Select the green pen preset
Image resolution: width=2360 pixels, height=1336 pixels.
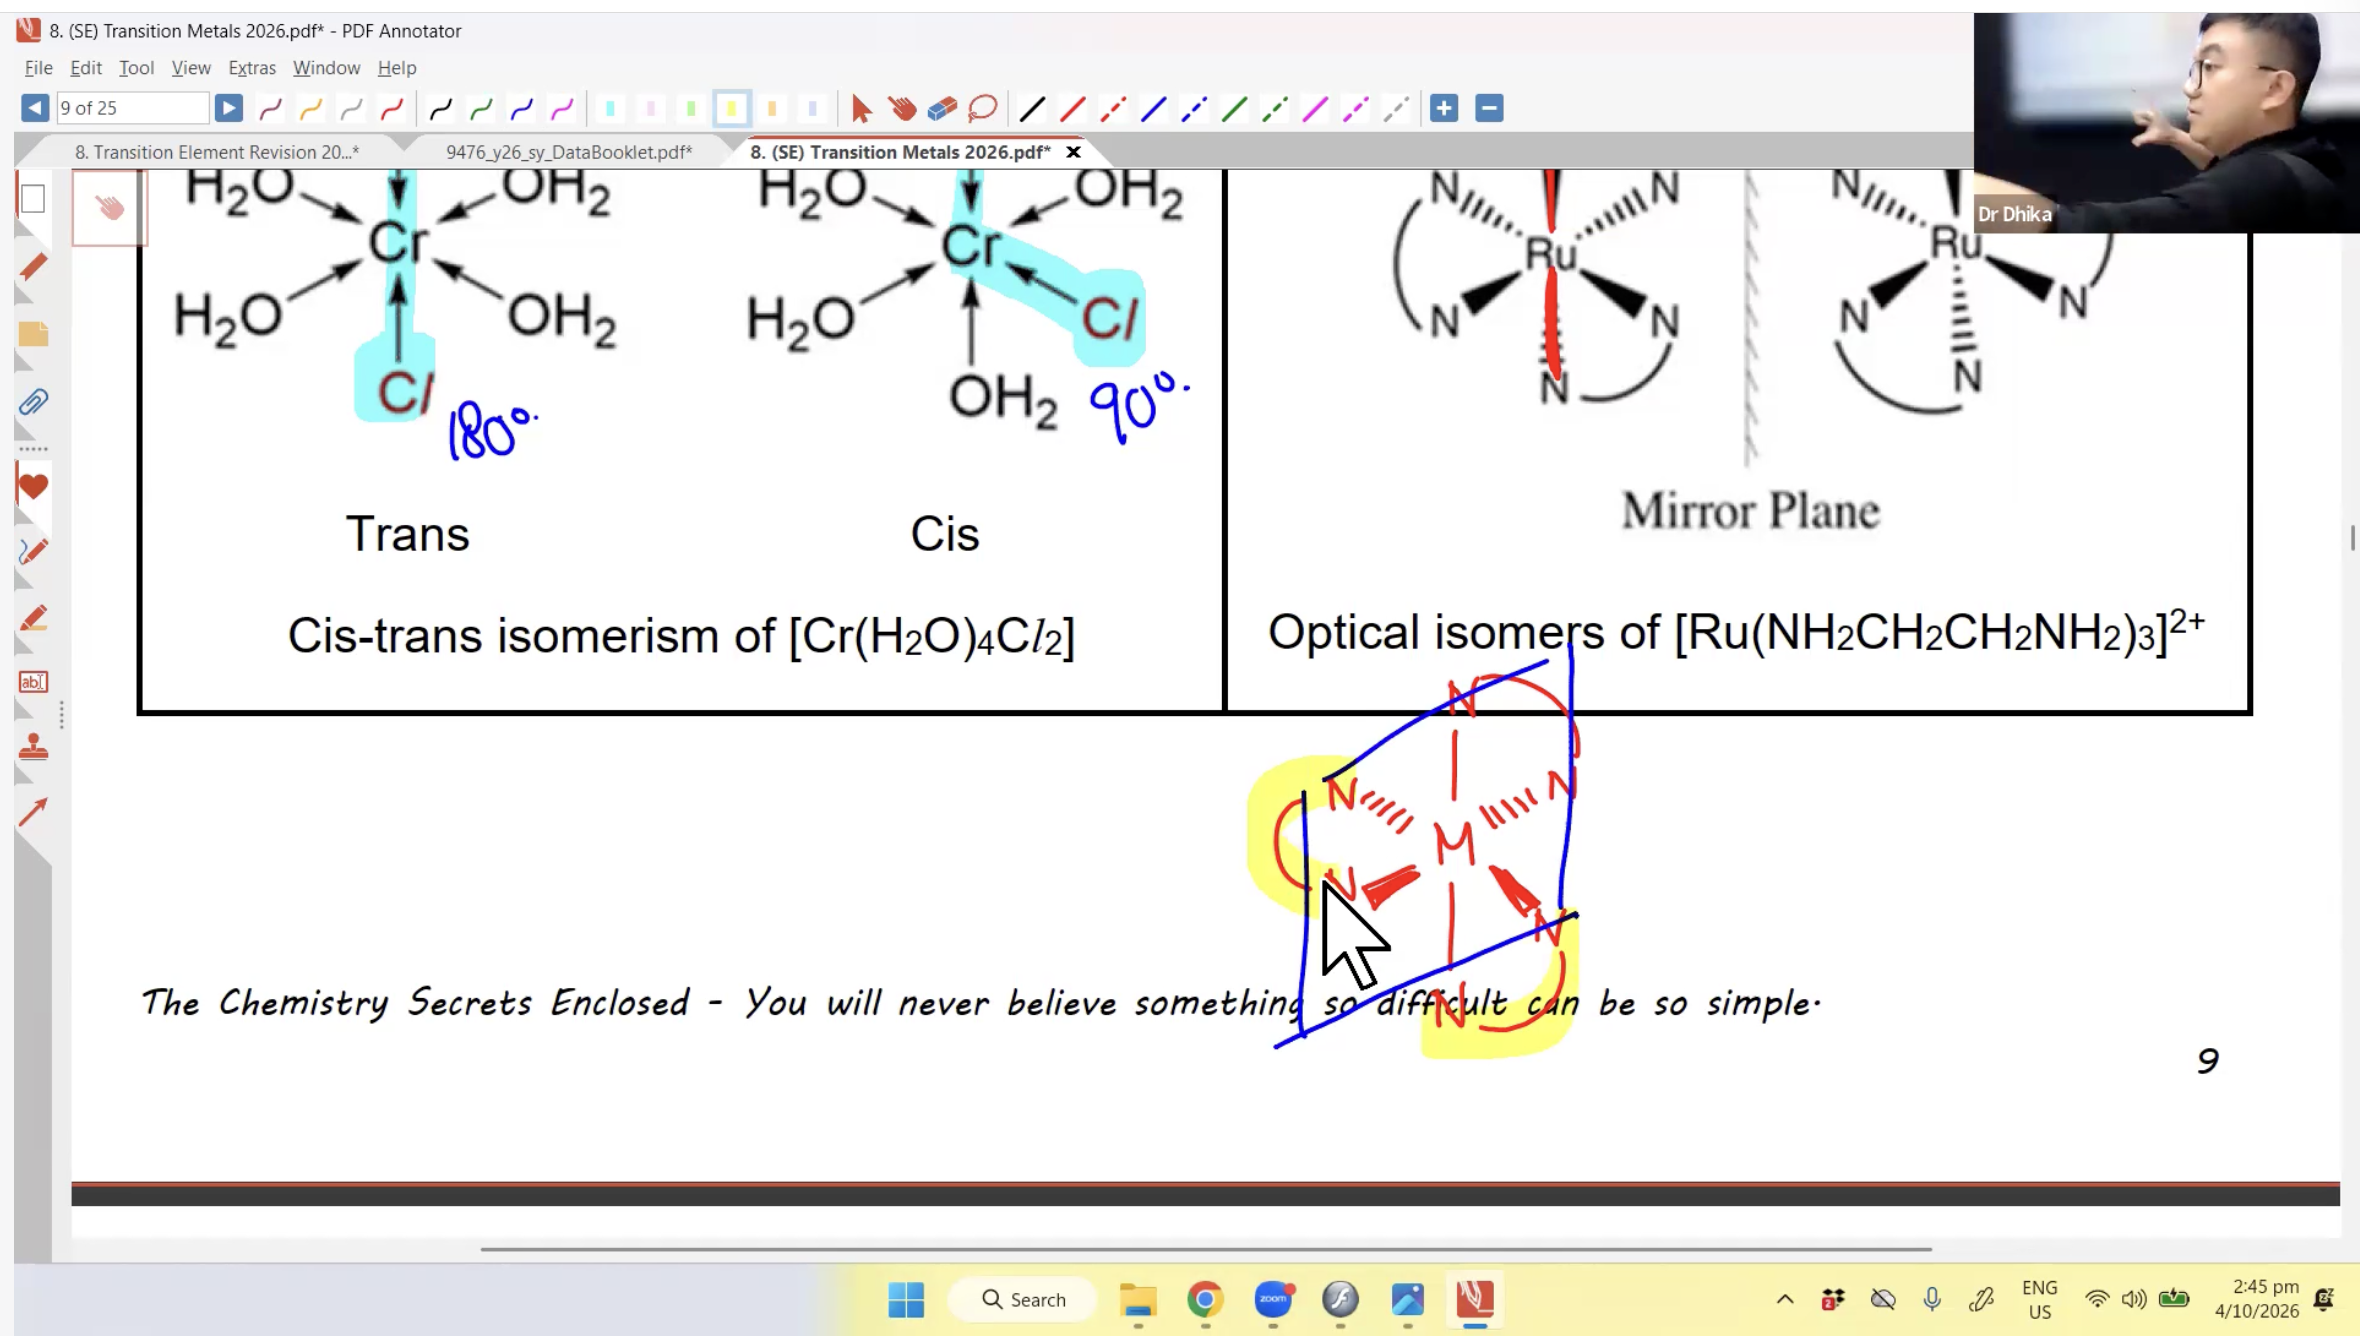pyautogui.click(x=481, y=108)
